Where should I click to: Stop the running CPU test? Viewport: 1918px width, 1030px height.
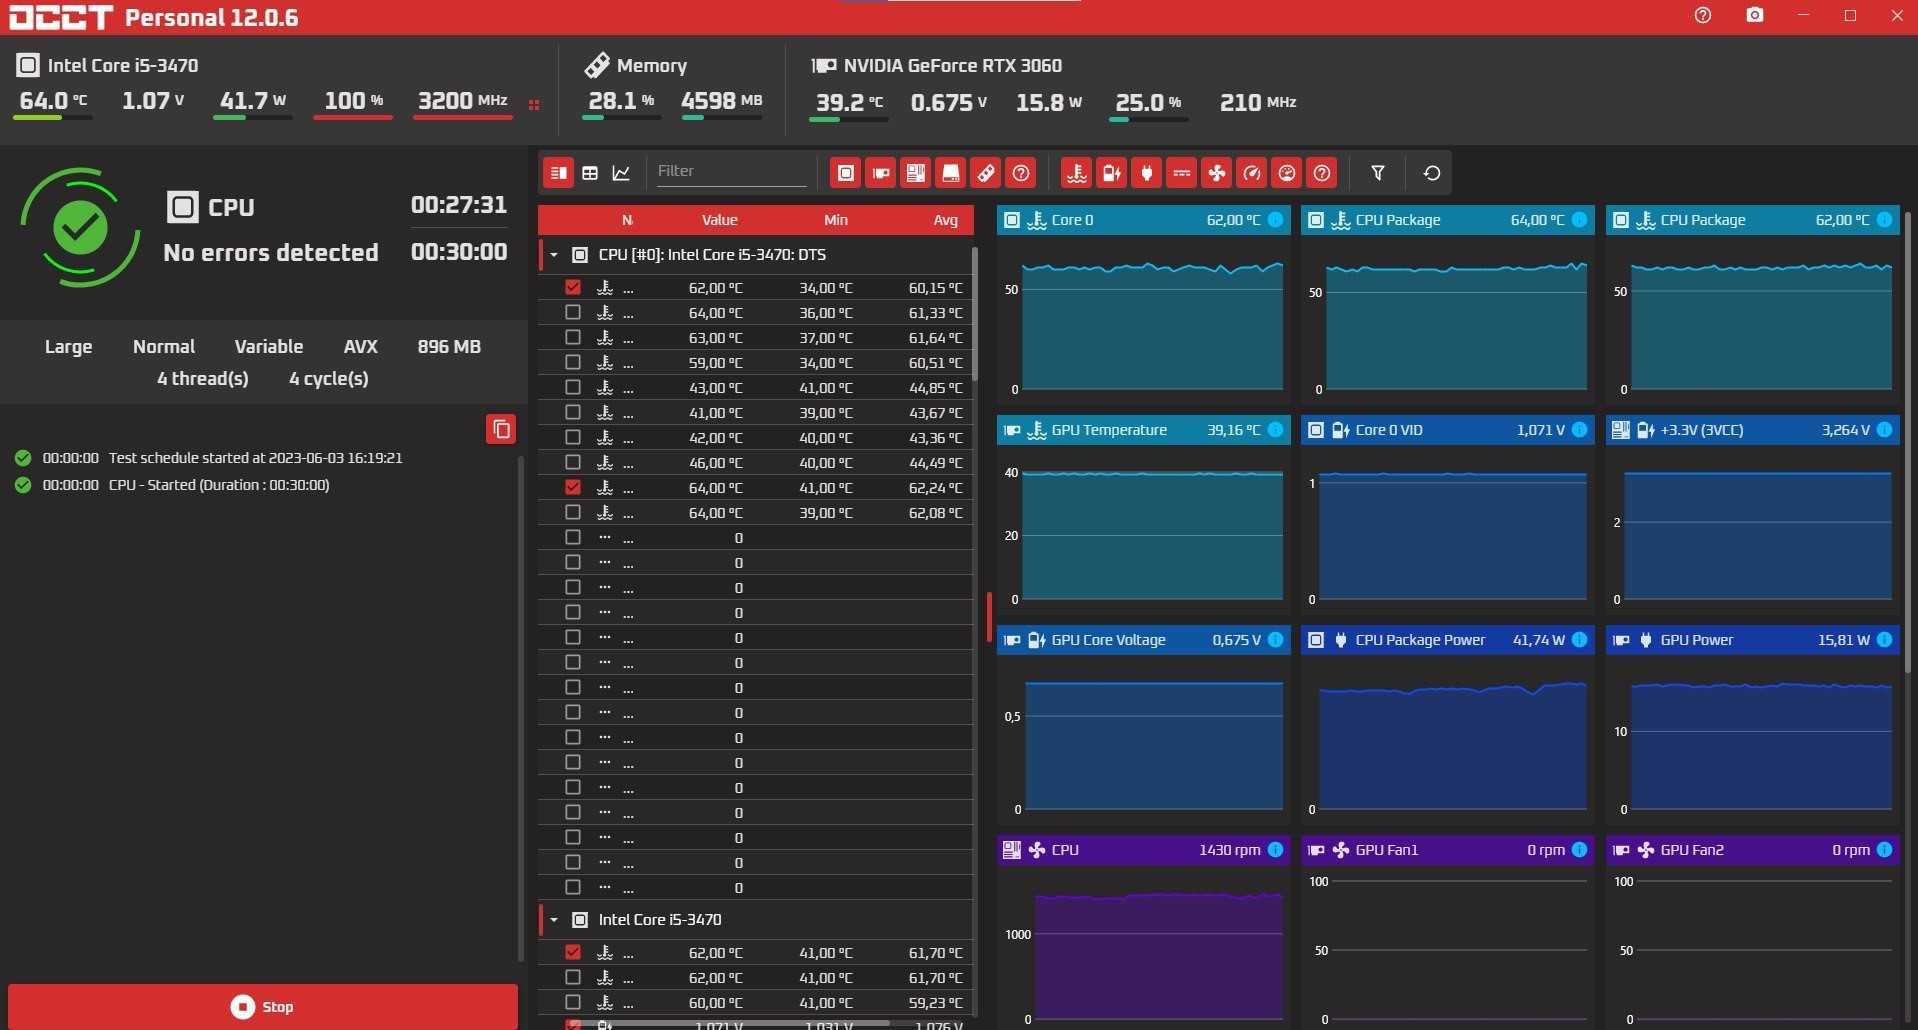[263, 1007]
